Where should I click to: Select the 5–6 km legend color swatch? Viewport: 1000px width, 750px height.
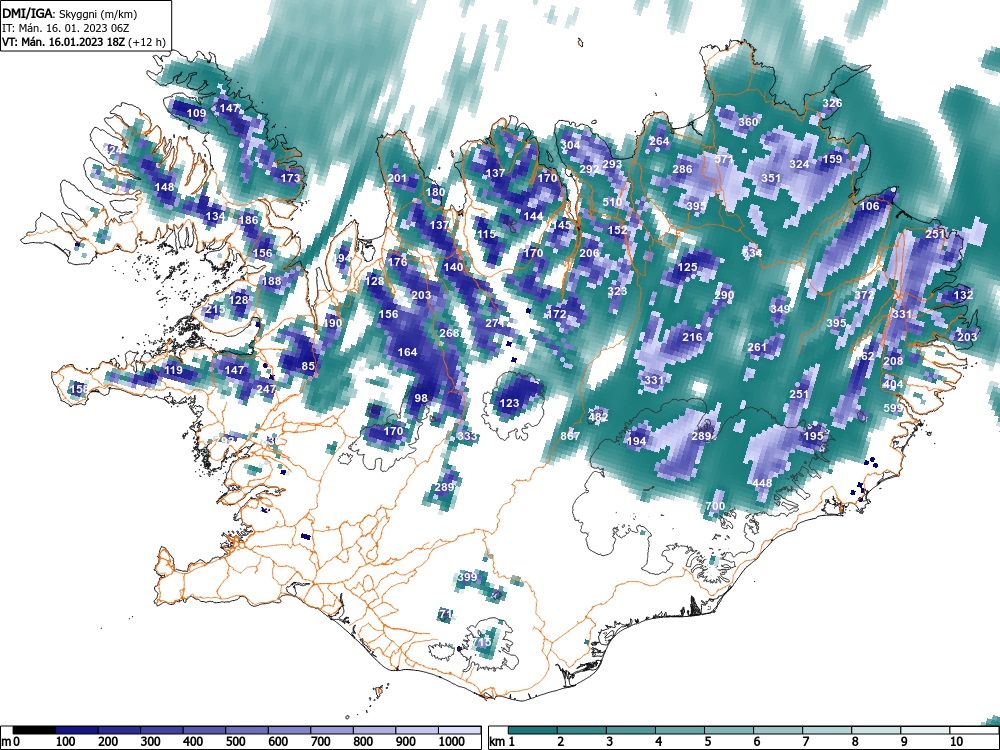730,730
